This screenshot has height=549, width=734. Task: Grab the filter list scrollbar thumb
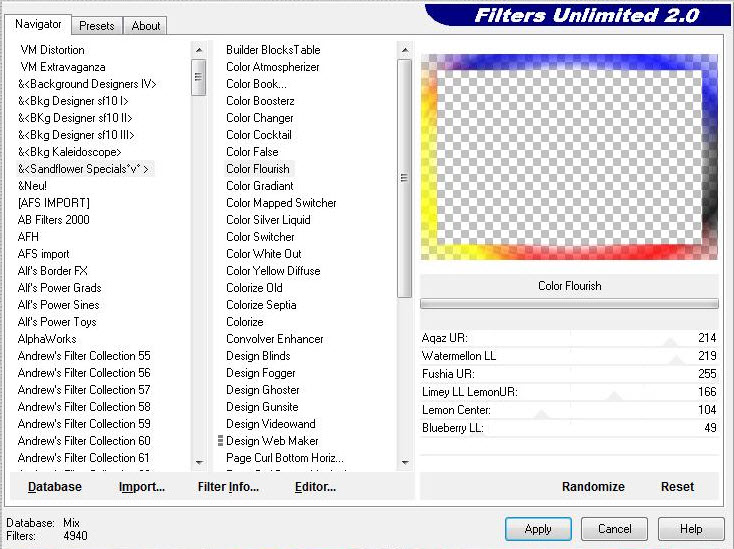[x=404, y=178]
